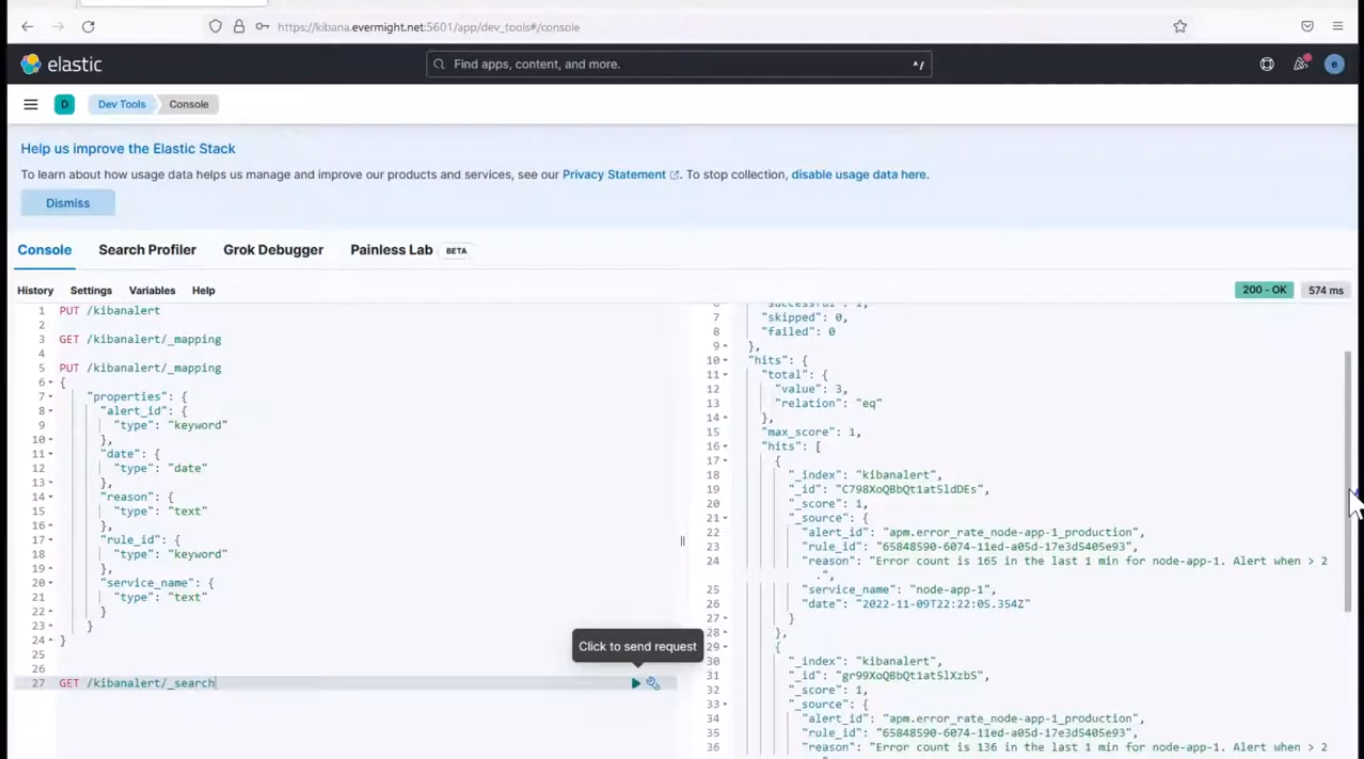Screen dimensions: 1364x759
Task: Collapse the date fold at line 11
Action: (x=51, y=454)
